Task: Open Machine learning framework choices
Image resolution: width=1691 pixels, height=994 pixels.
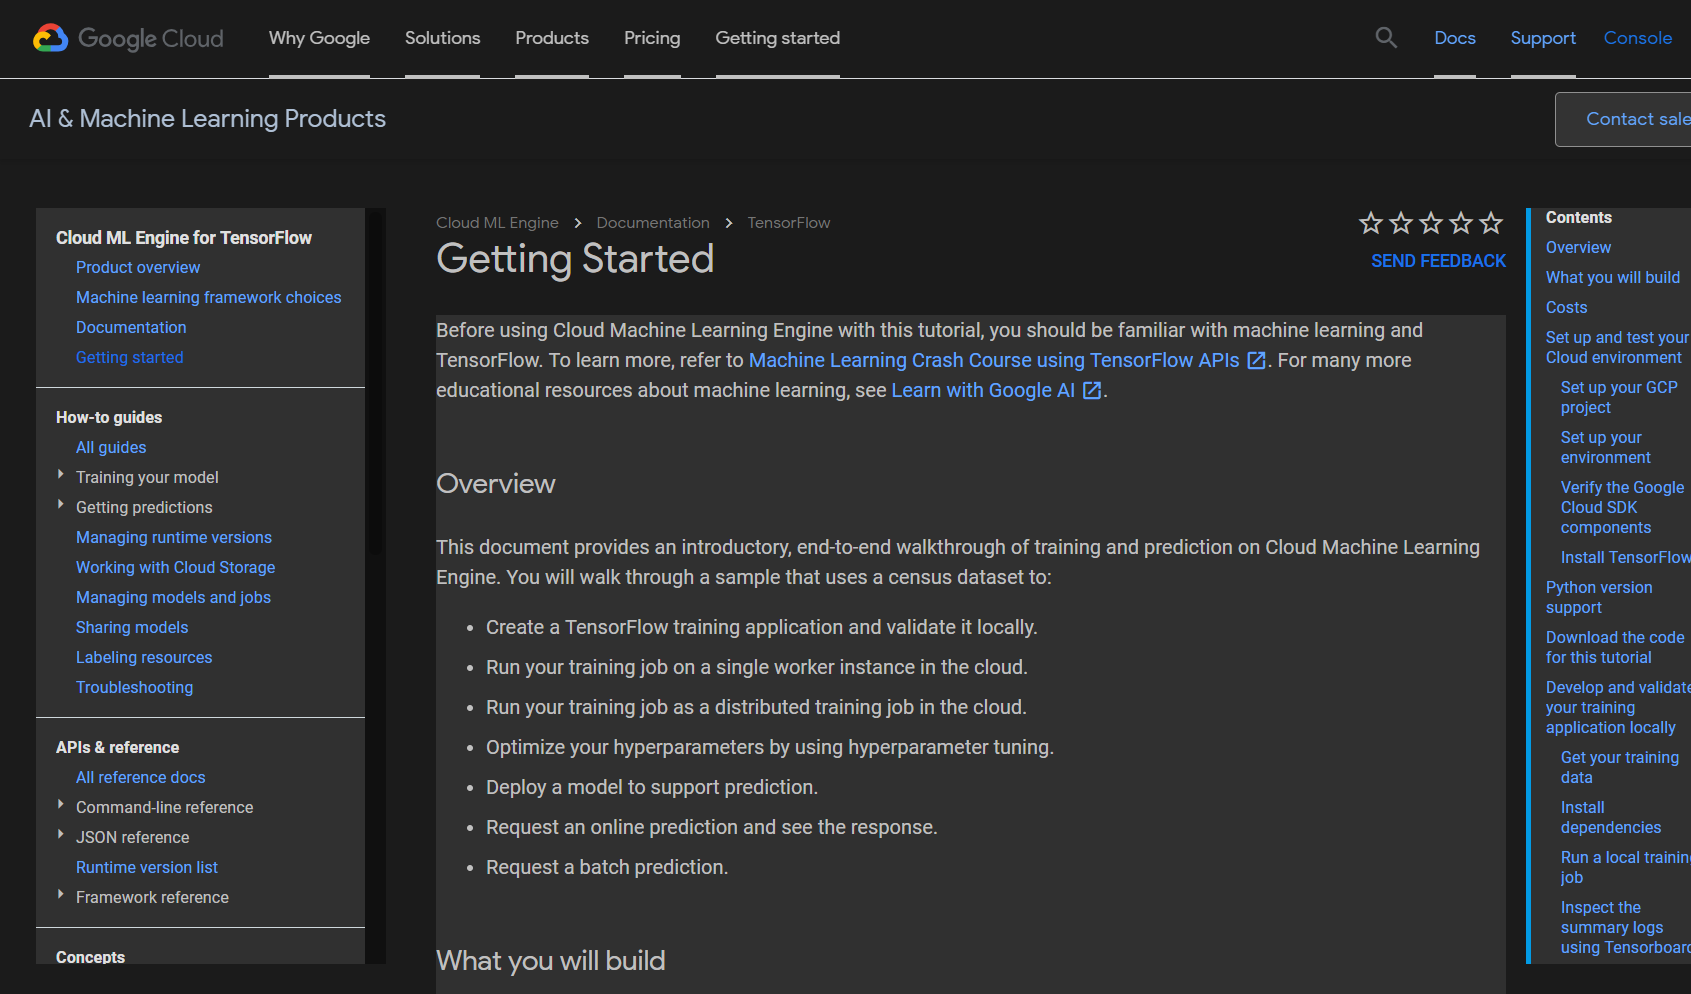Action: coord(208,297)
